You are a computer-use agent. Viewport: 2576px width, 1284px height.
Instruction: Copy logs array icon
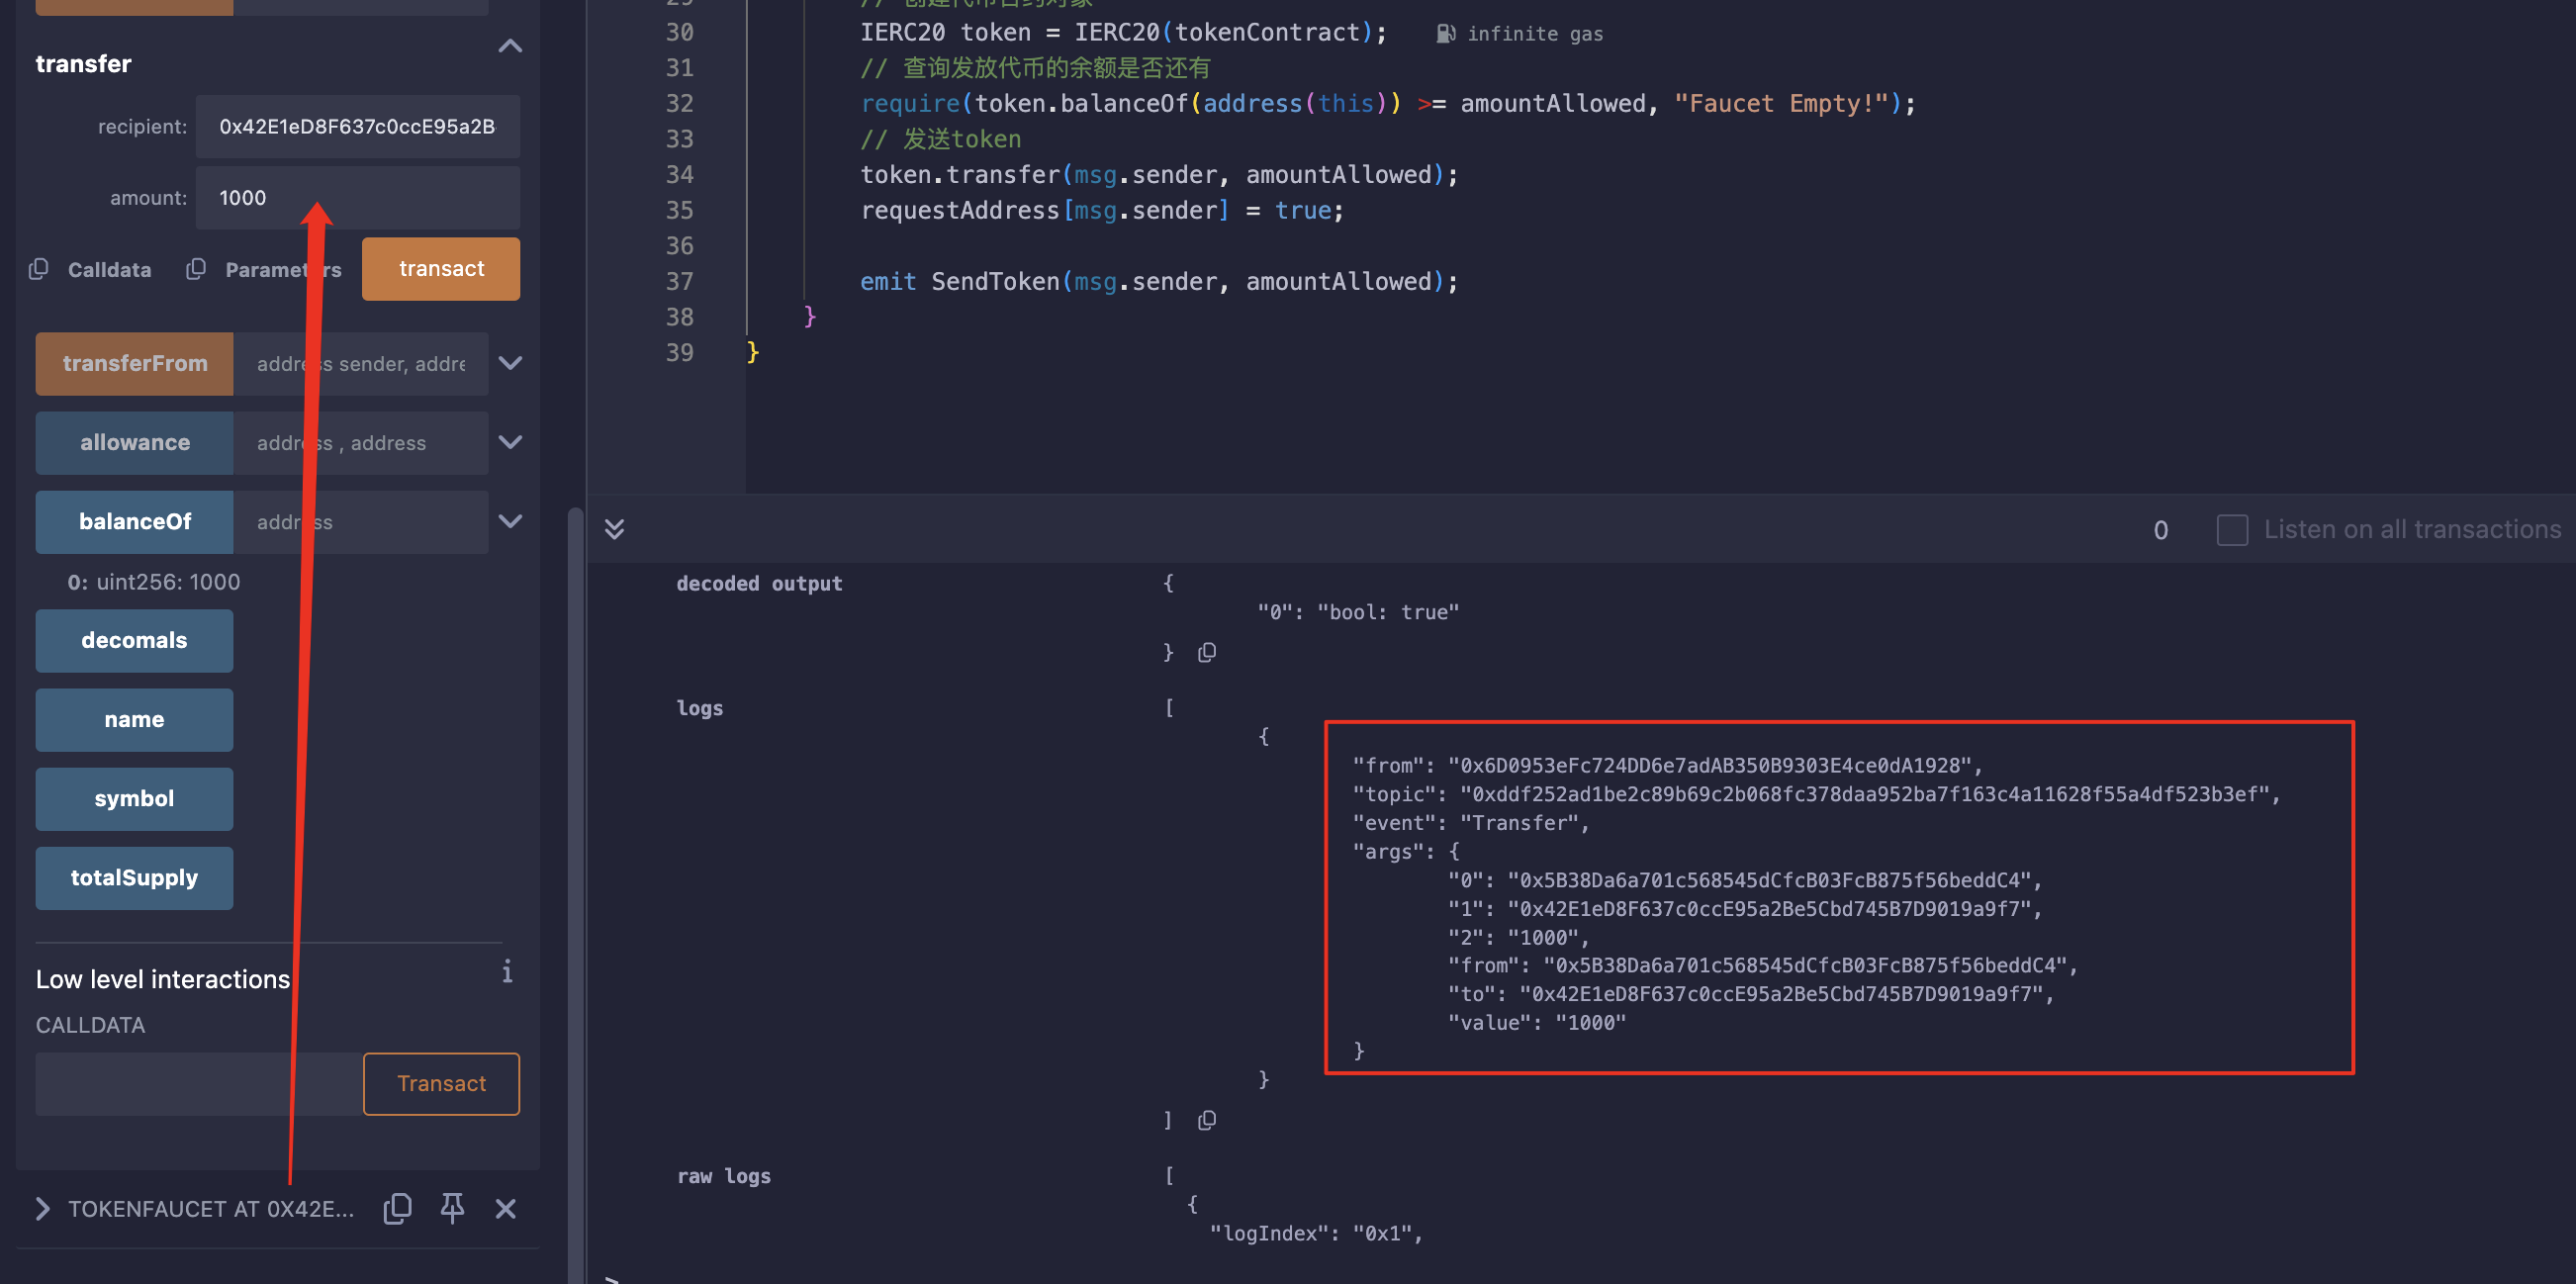(x=1207, y=1120)
